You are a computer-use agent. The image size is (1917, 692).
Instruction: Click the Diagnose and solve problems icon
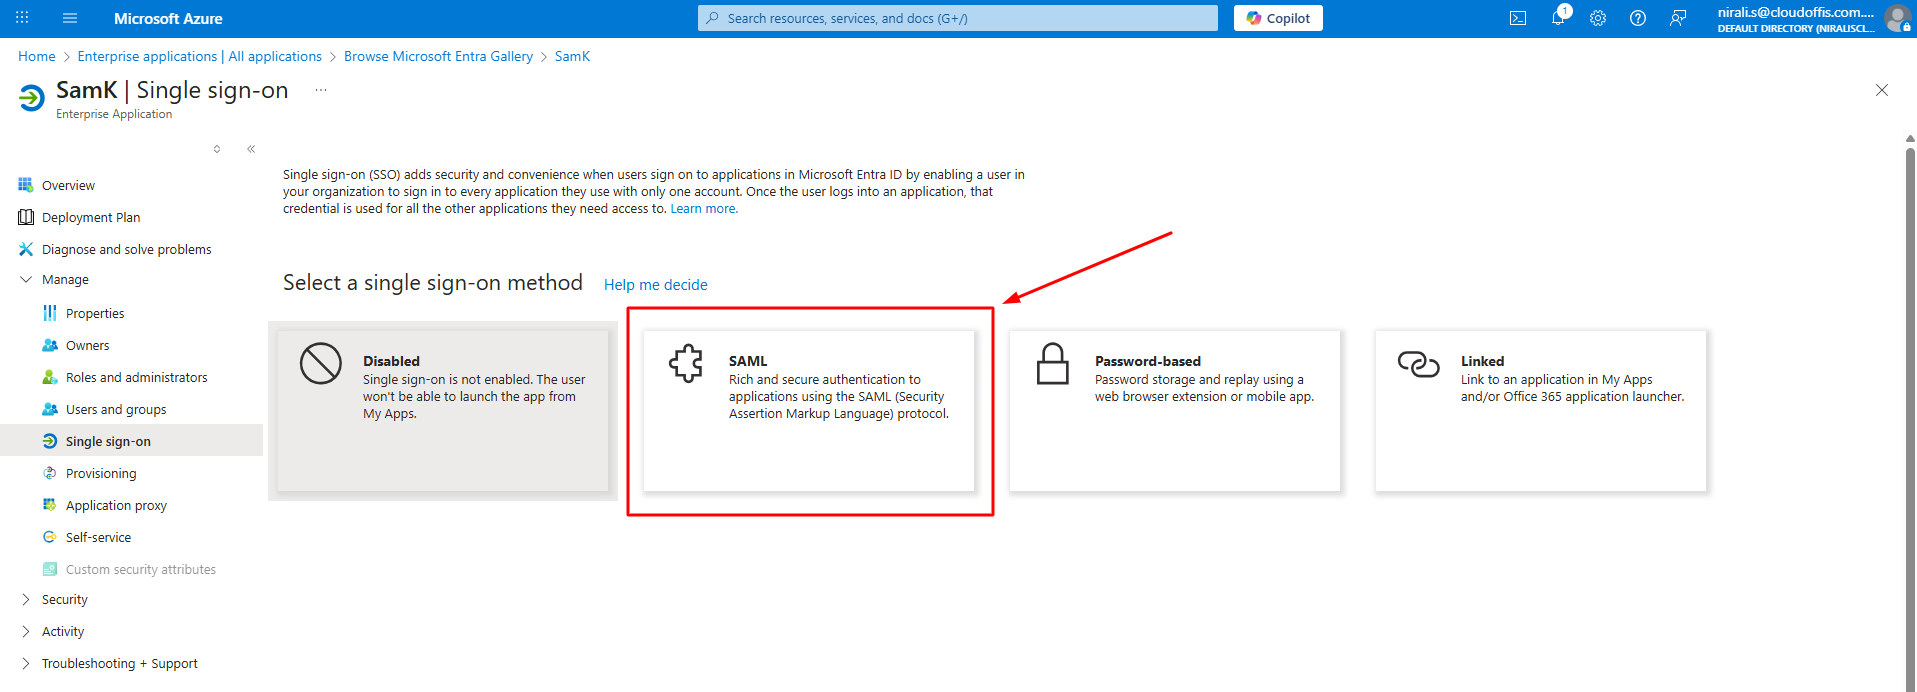26,249
